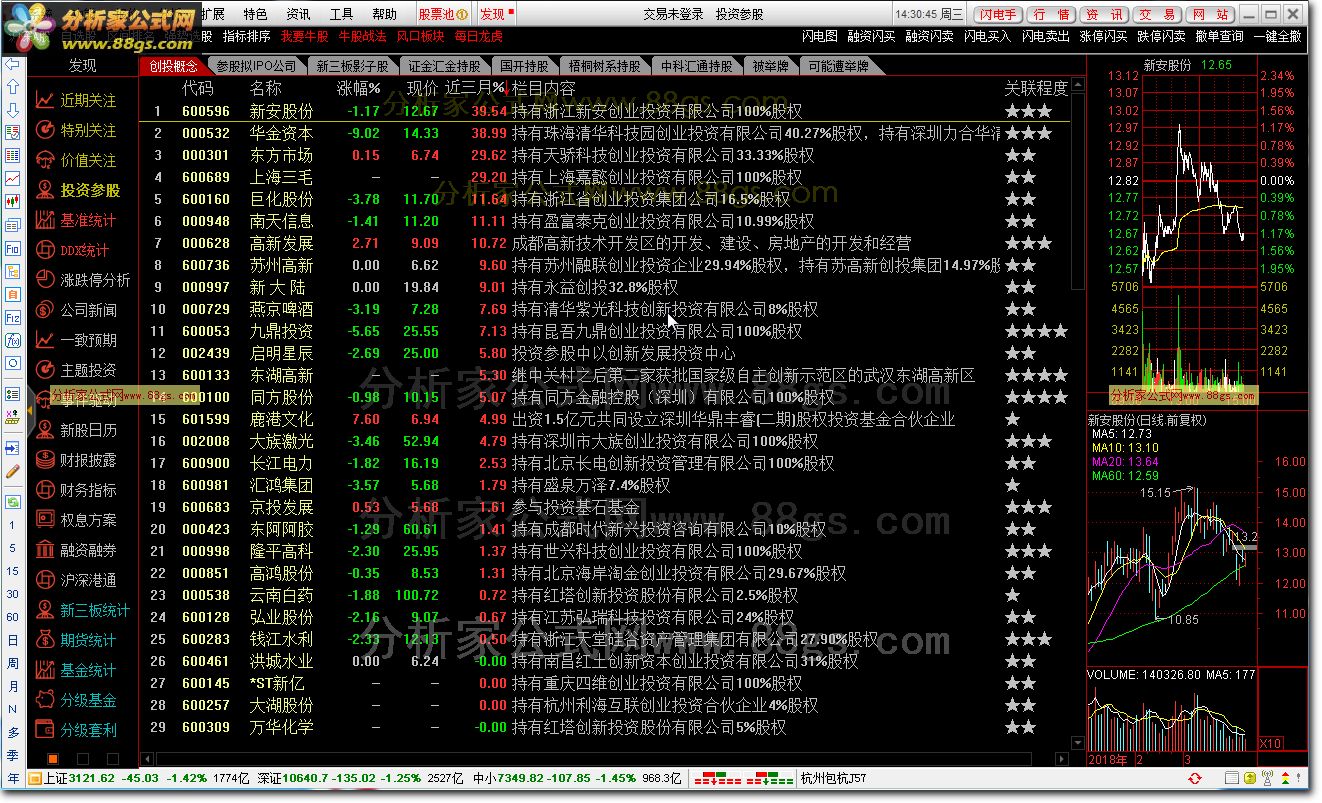Switch to 被举牌 tab
Screen dimensions: 1322x803
click(x=770, y=66)
